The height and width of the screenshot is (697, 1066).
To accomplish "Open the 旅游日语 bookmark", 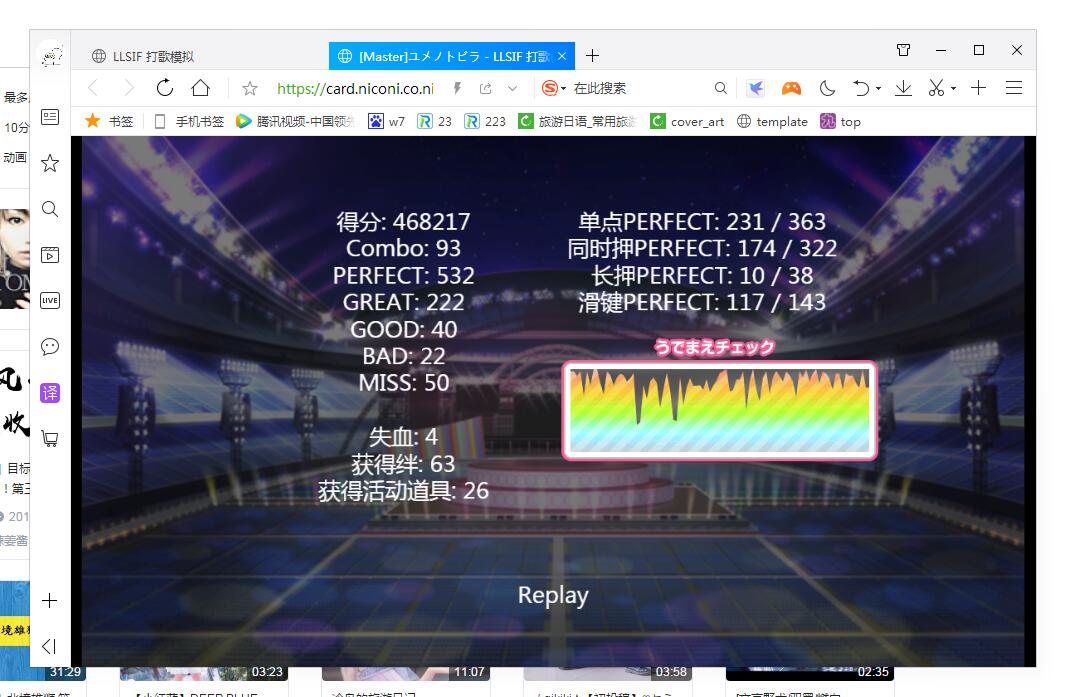I will click(577, 122).
